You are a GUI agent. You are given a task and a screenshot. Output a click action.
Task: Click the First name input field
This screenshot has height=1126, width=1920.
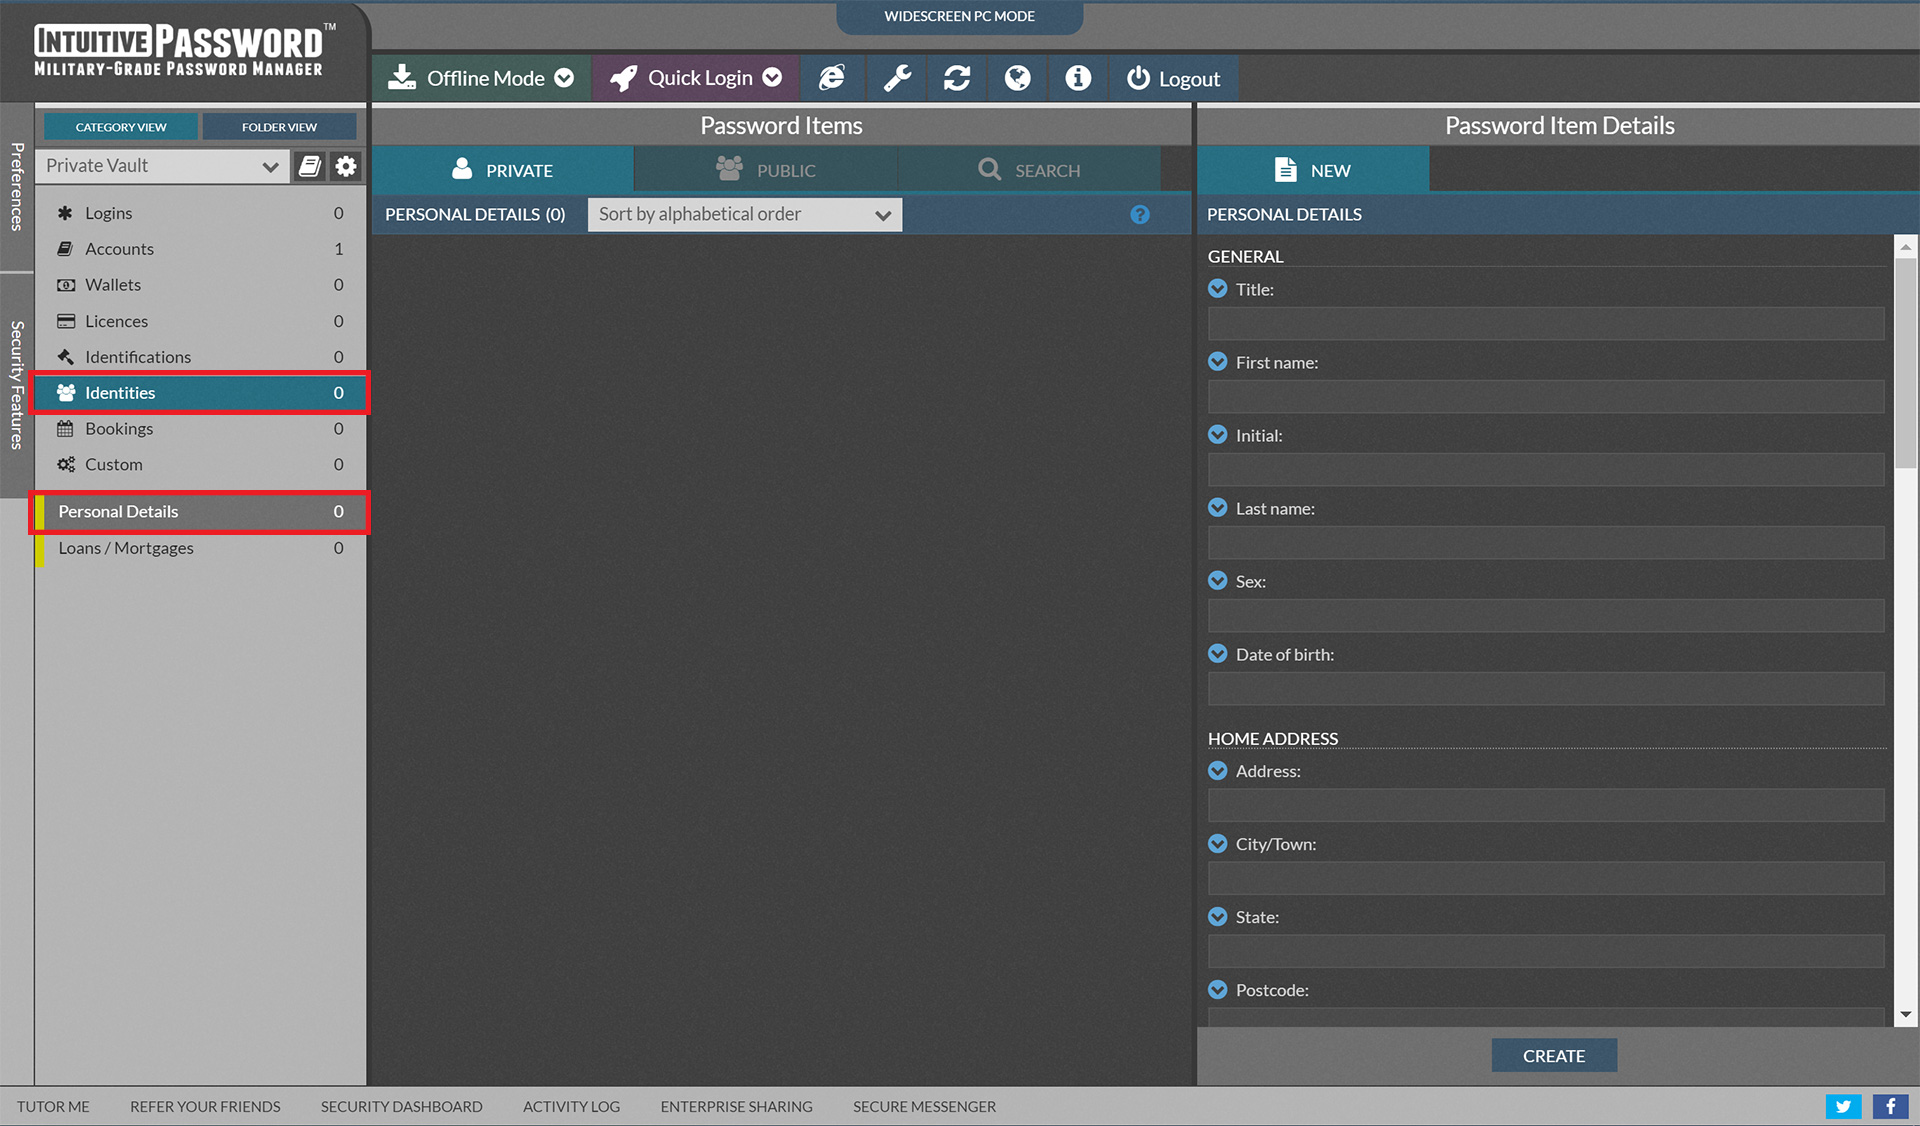pyautogui.click(x=1545, y=397)
